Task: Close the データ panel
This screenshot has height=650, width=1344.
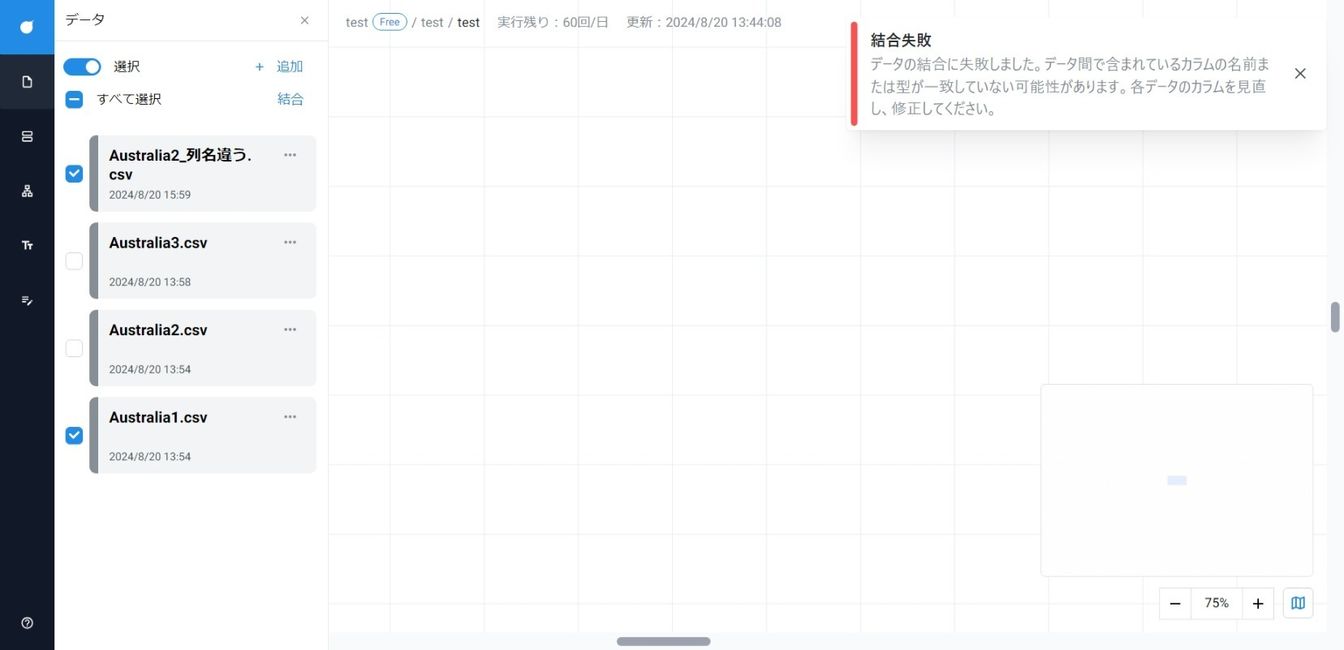Action: 305,20
